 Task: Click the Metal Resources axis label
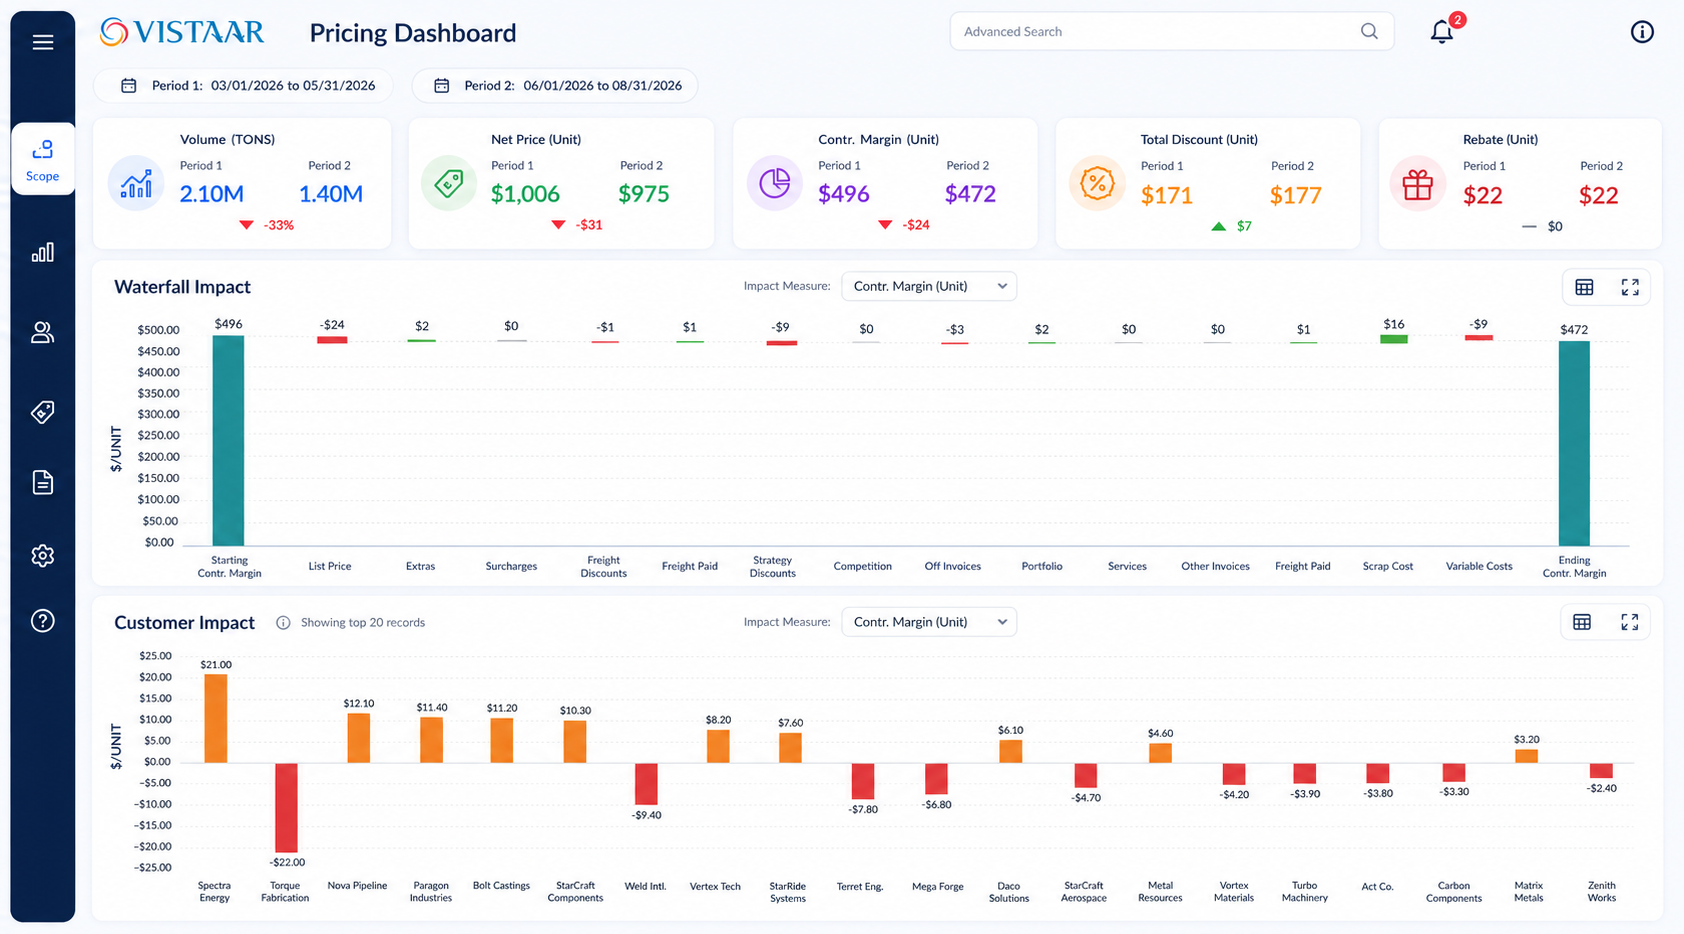click(1160, 891)
